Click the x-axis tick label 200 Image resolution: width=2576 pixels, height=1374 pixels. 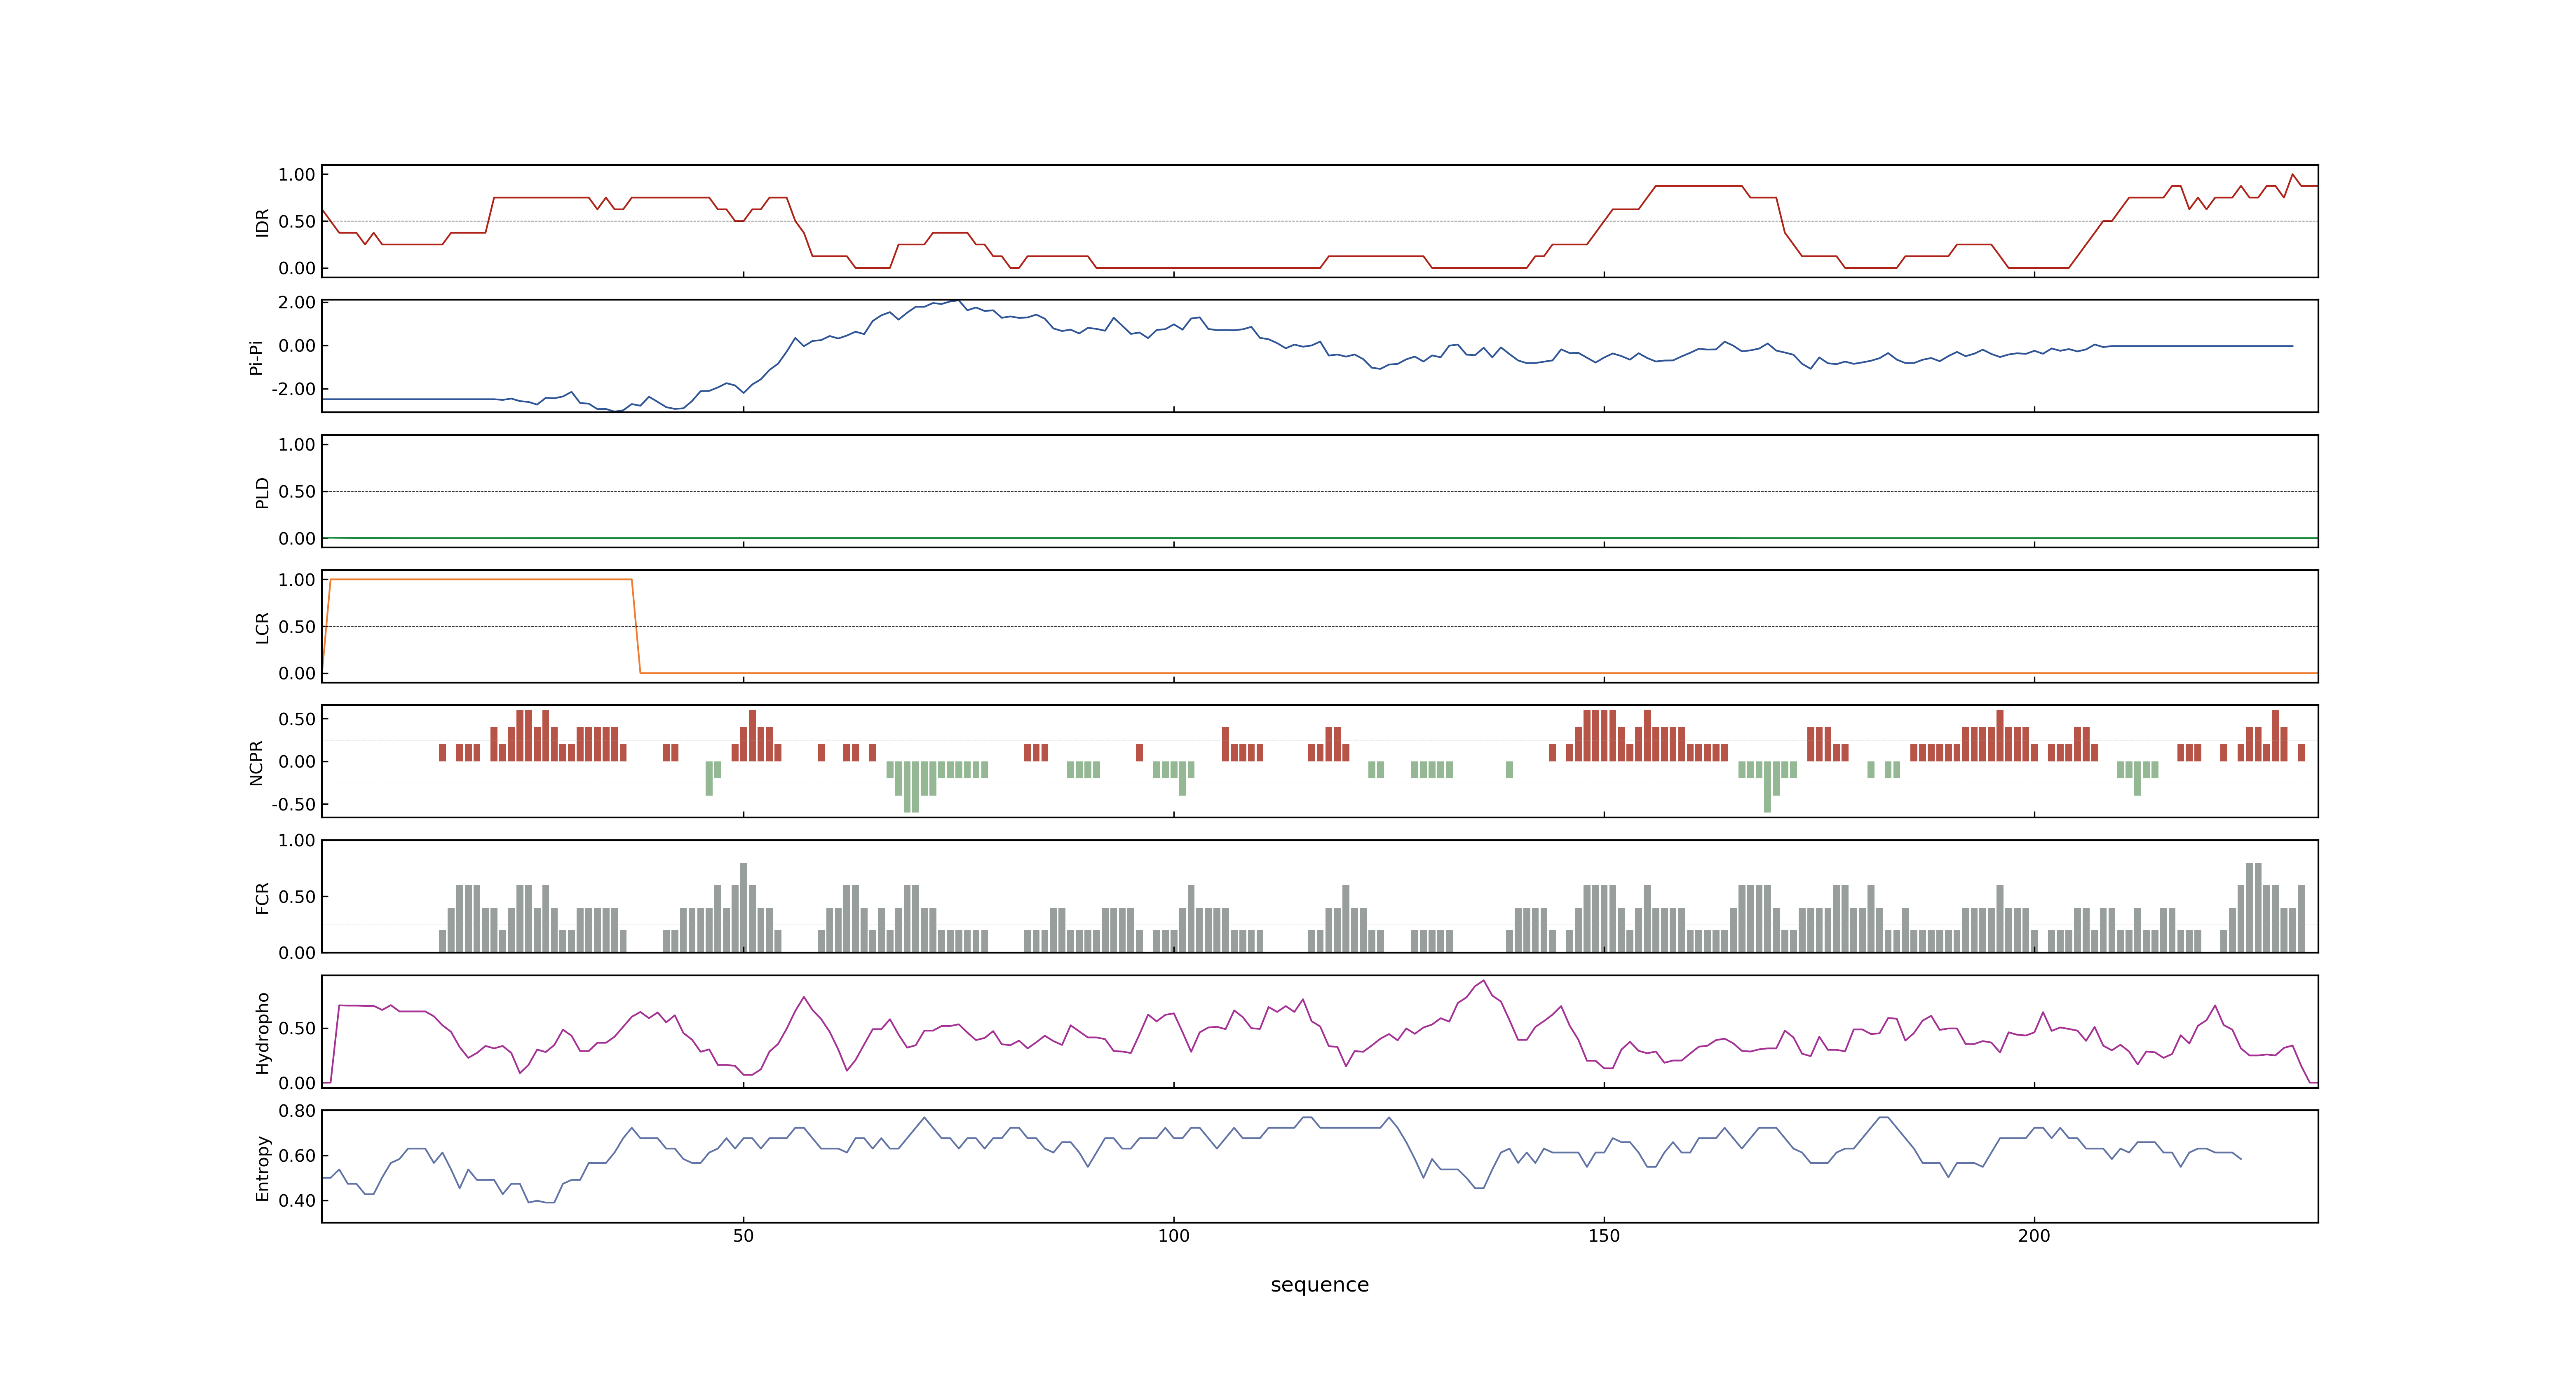click(x=2034, y=1236)
